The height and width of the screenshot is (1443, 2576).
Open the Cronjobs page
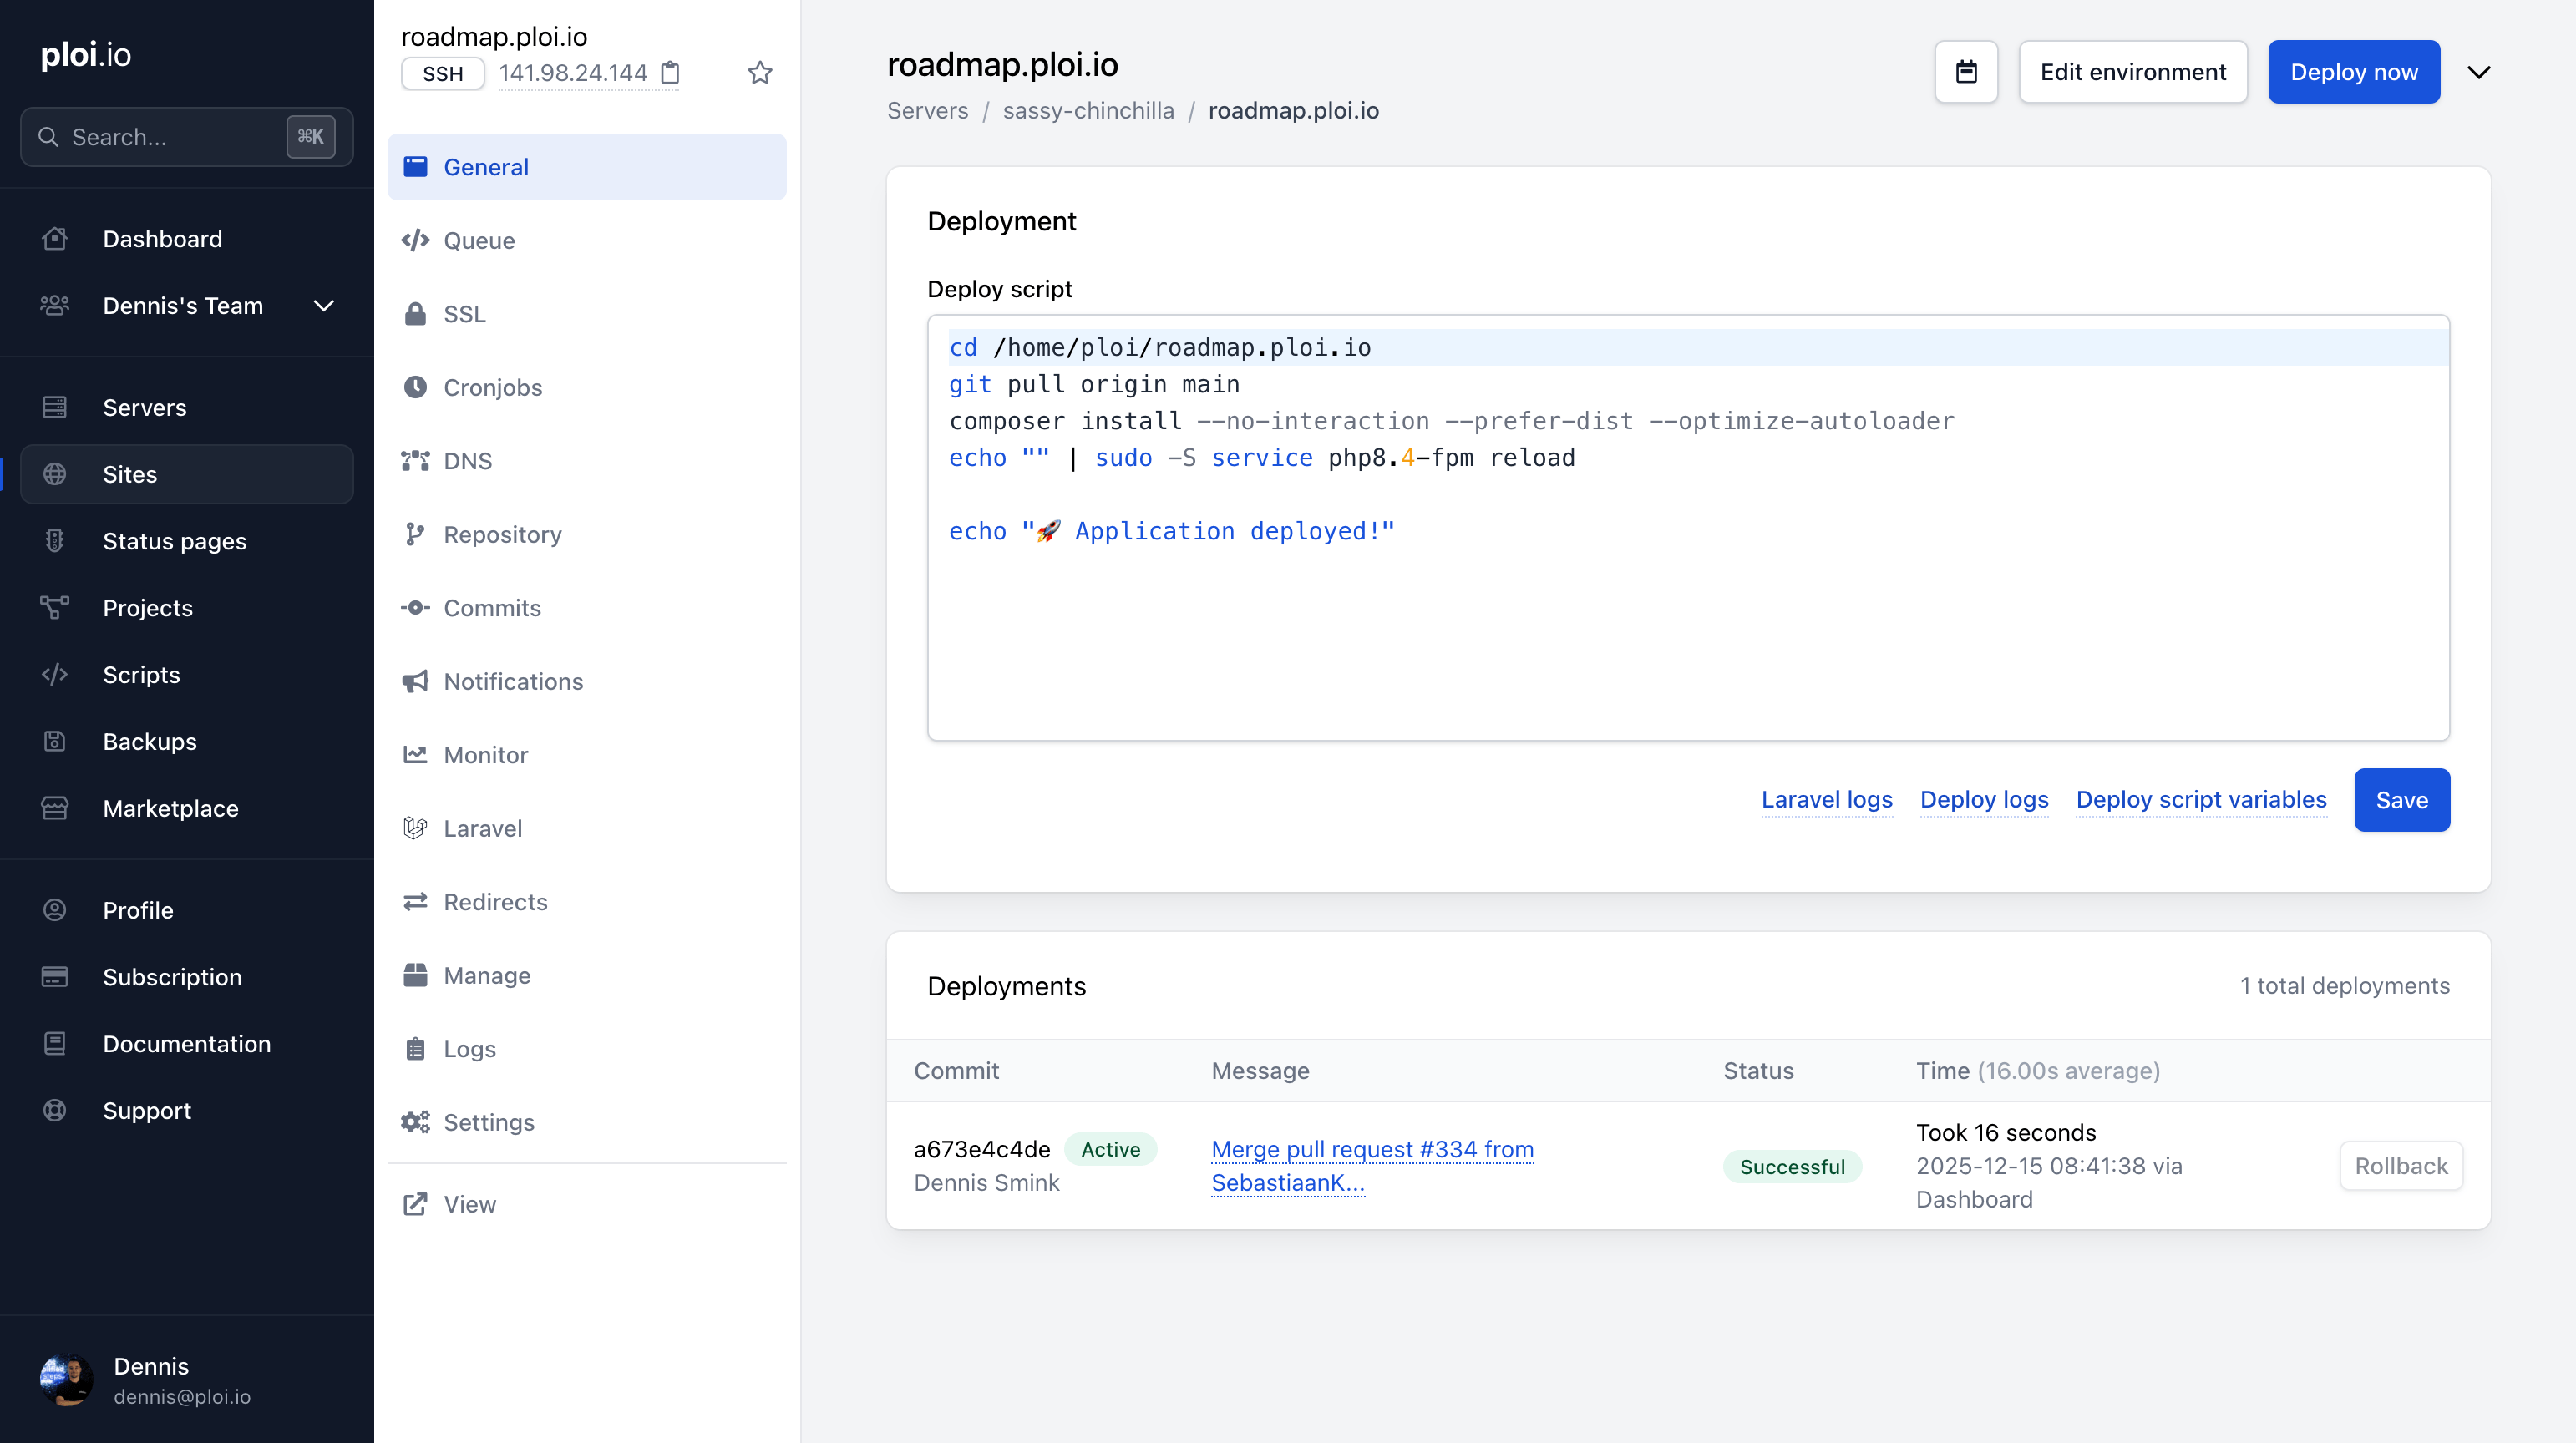click(492, 388)
